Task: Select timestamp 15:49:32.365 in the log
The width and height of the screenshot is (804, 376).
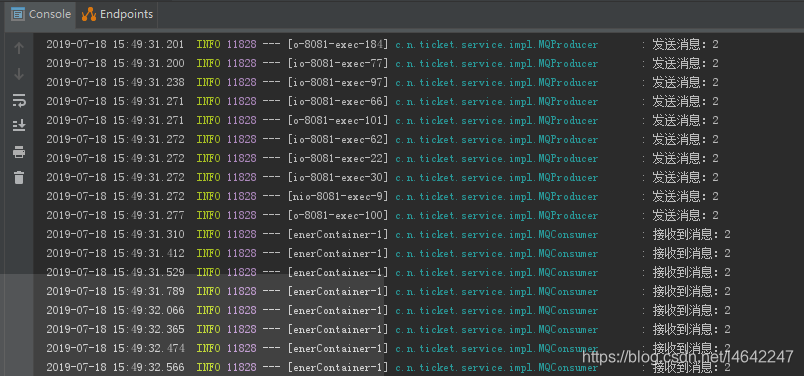Action: click(x=148, y=329)
